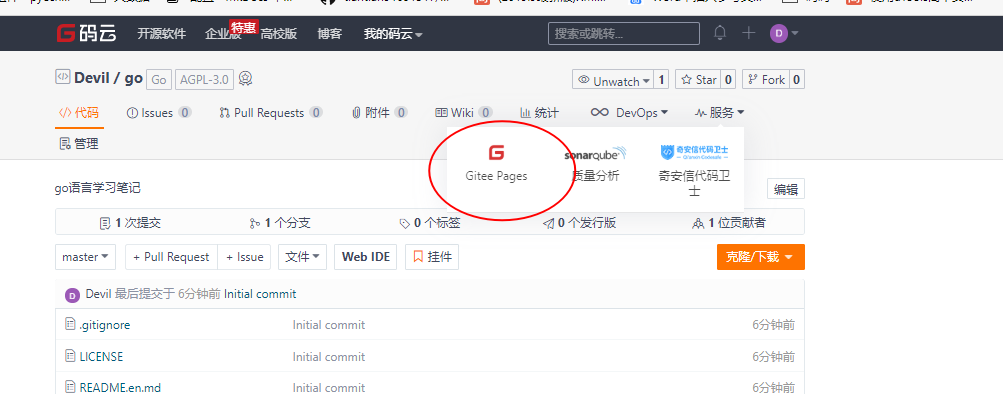Click the + Issue button
Screen dimensions: 1003x394
coord(244,257)
